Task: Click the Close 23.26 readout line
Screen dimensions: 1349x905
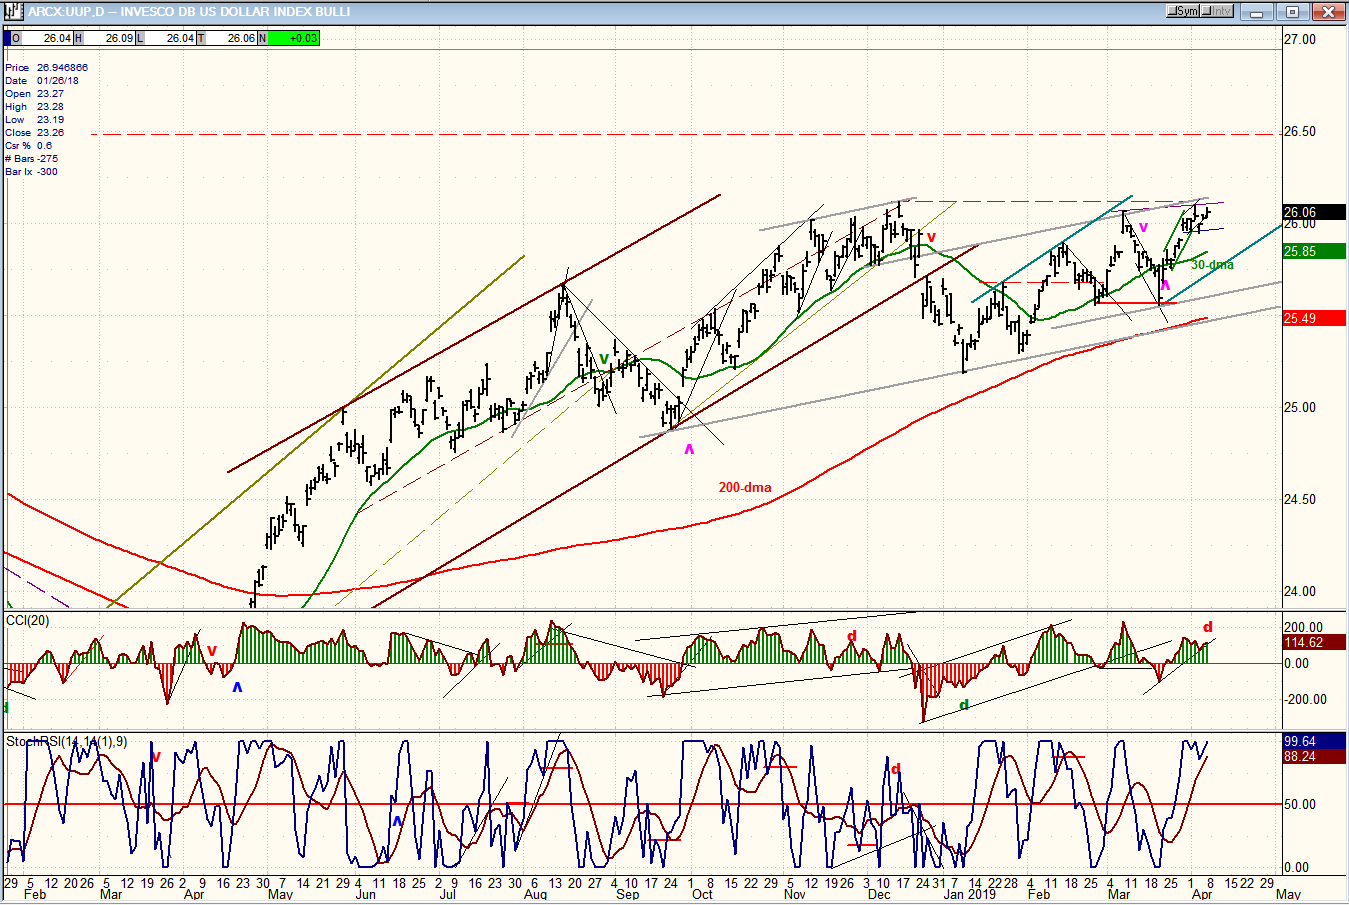Action: tap(34, 133)
